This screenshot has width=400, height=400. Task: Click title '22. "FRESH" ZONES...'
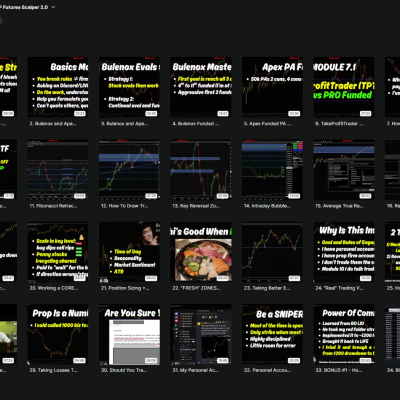(x=196, y=288)
